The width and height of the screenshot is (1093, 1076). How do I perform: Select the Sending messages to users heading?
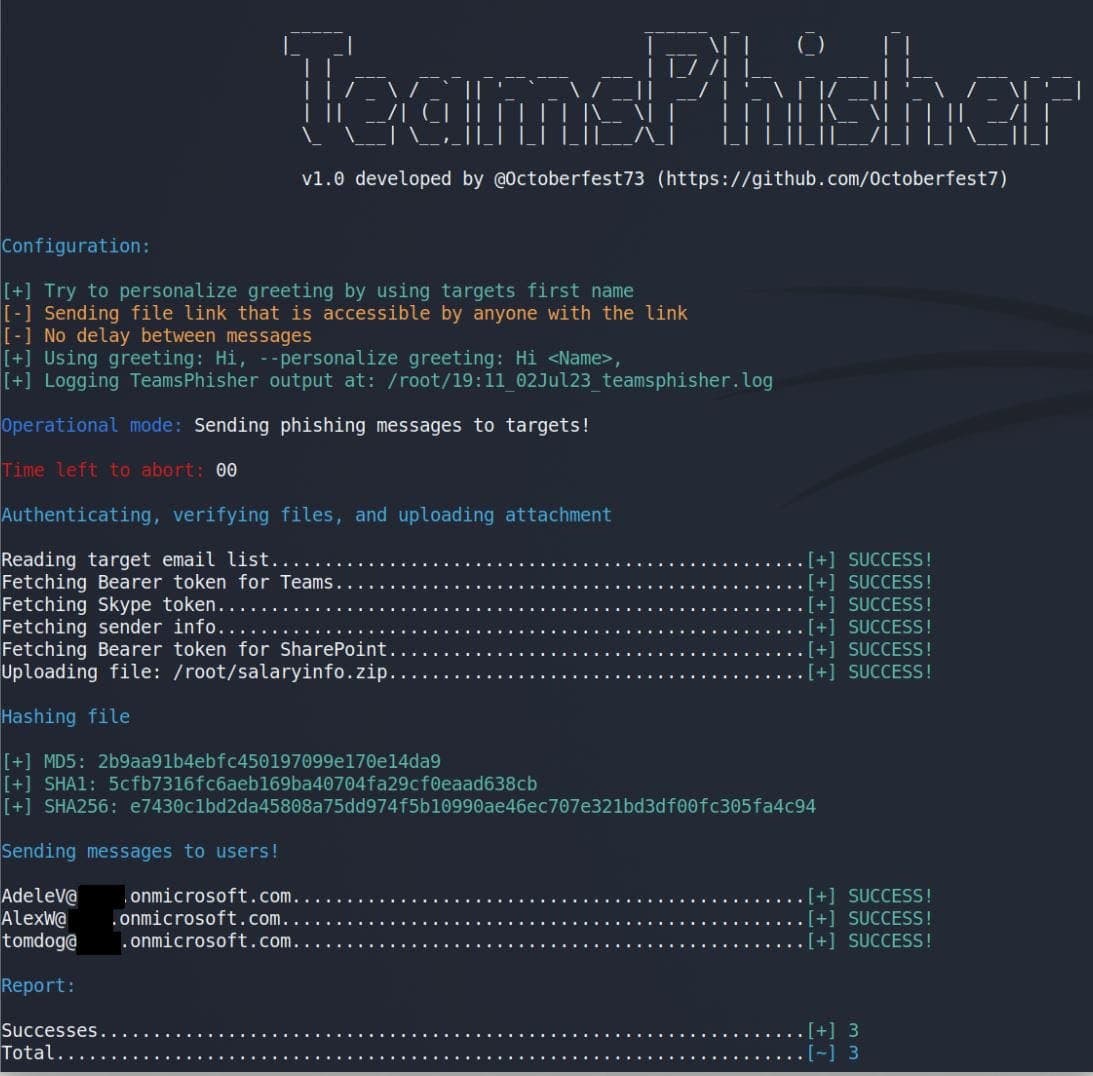(x=140, y=850)
